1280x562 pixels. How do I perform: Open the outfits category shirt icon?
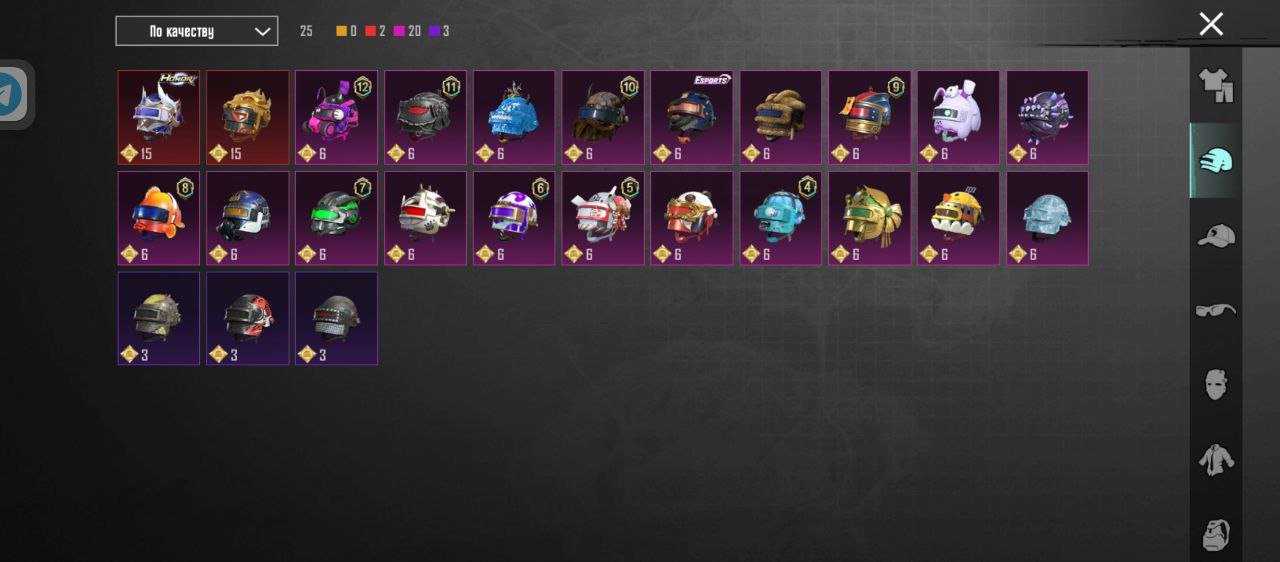point(1215,85)
